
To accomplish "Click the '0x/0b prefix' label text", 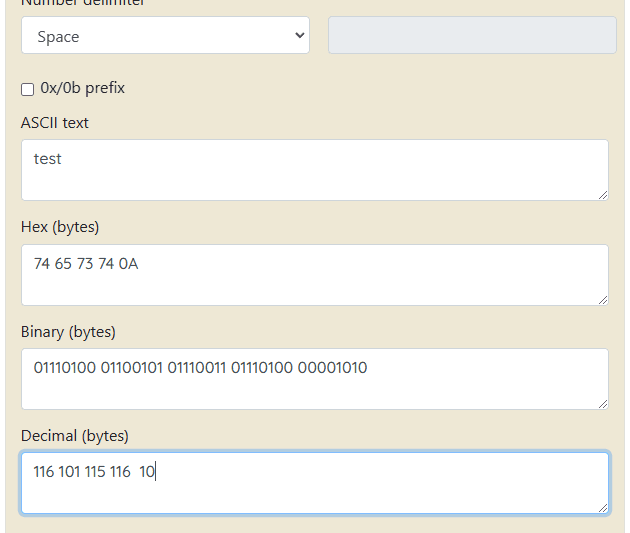I will pos(82,88).
